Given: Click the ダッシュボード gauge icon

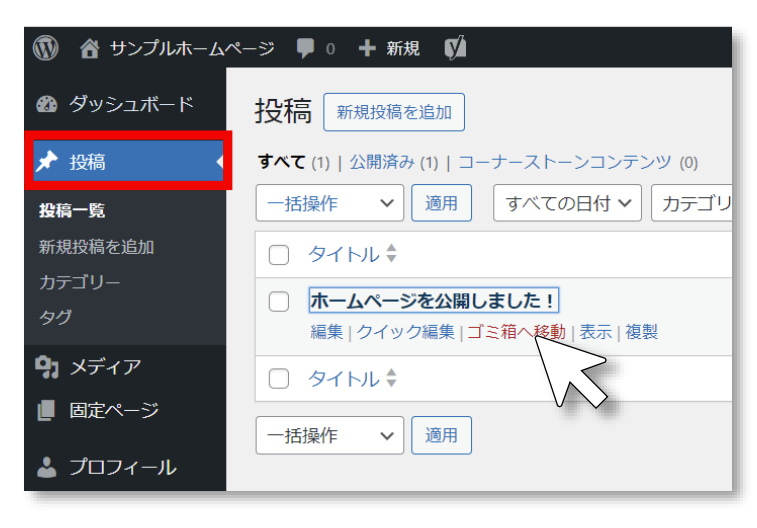Looking at the screenshot, I should (x=46, y=105).
